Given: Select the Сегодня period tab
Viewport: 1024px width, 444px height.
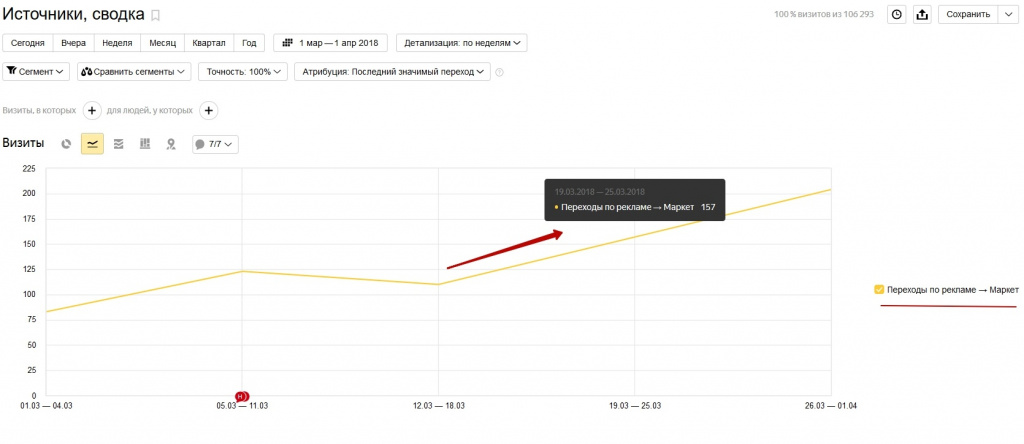Looking at the screenshot, I should (x=27, y=43).
